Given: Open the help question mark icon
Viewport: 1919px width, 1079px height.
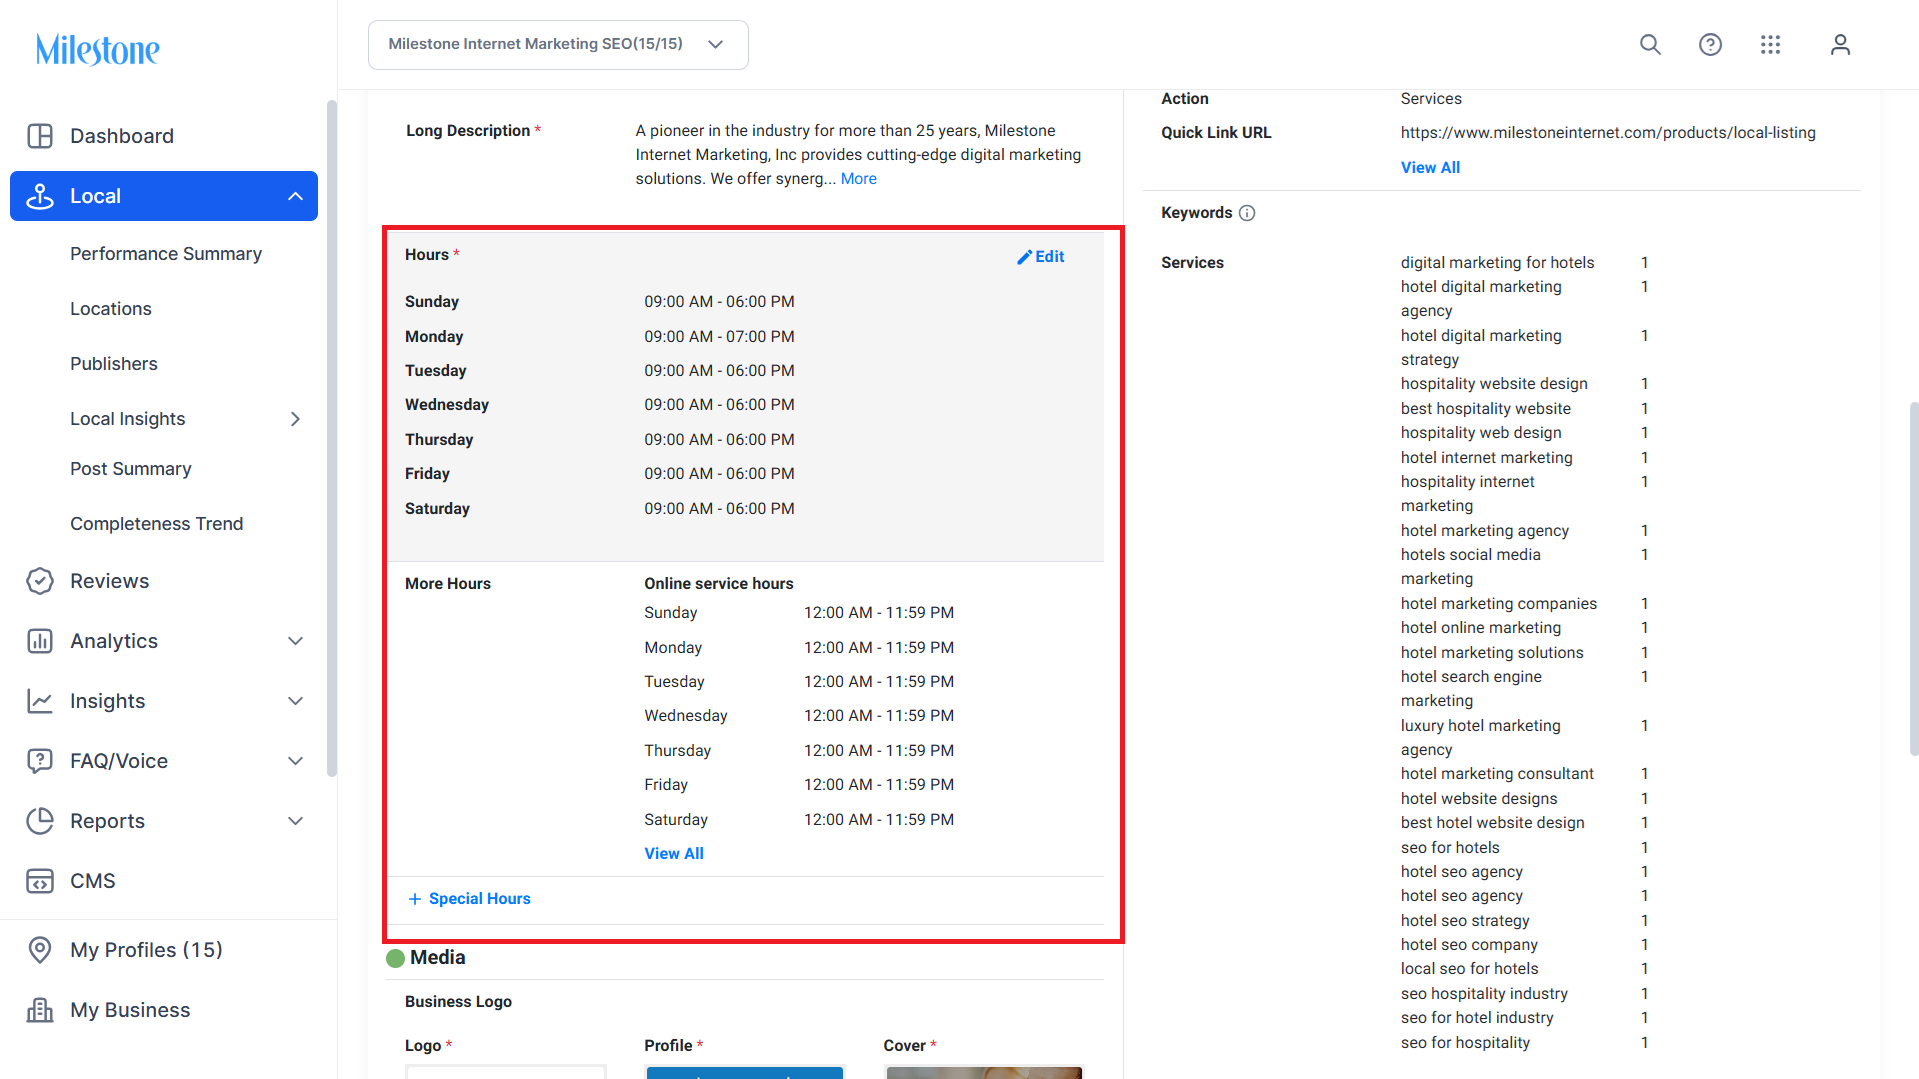Looking at the screenshot, I should click(x=1710, y=45).
